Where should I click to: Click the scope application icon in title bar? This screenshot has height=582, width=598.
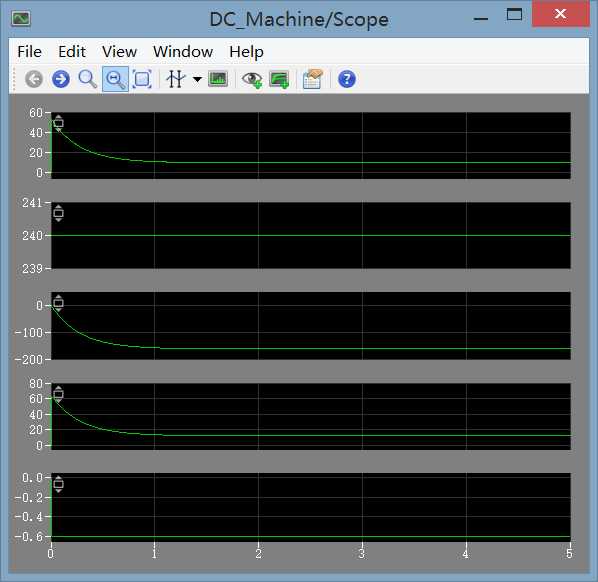(x=21, y=18)
